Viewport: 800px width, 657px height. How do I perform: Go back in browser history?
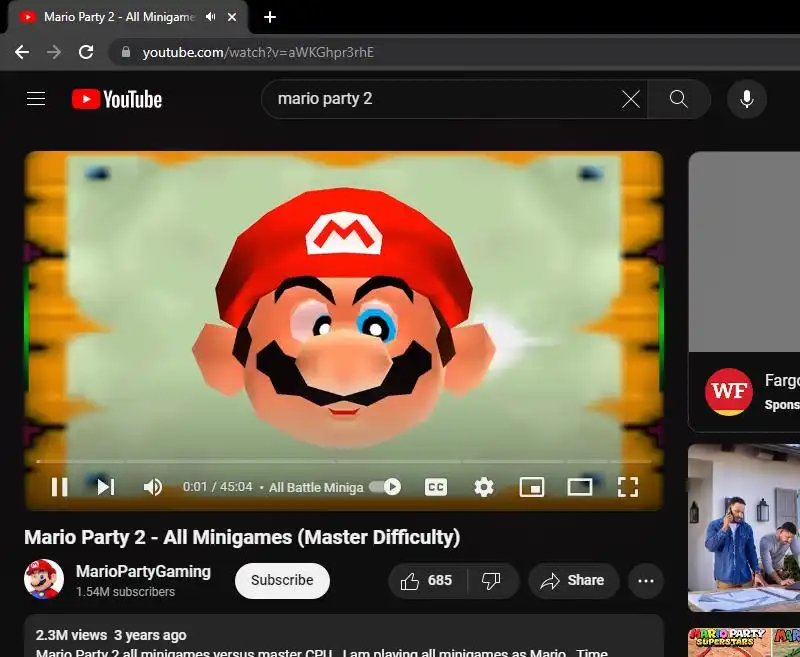(x=21, y=52)
